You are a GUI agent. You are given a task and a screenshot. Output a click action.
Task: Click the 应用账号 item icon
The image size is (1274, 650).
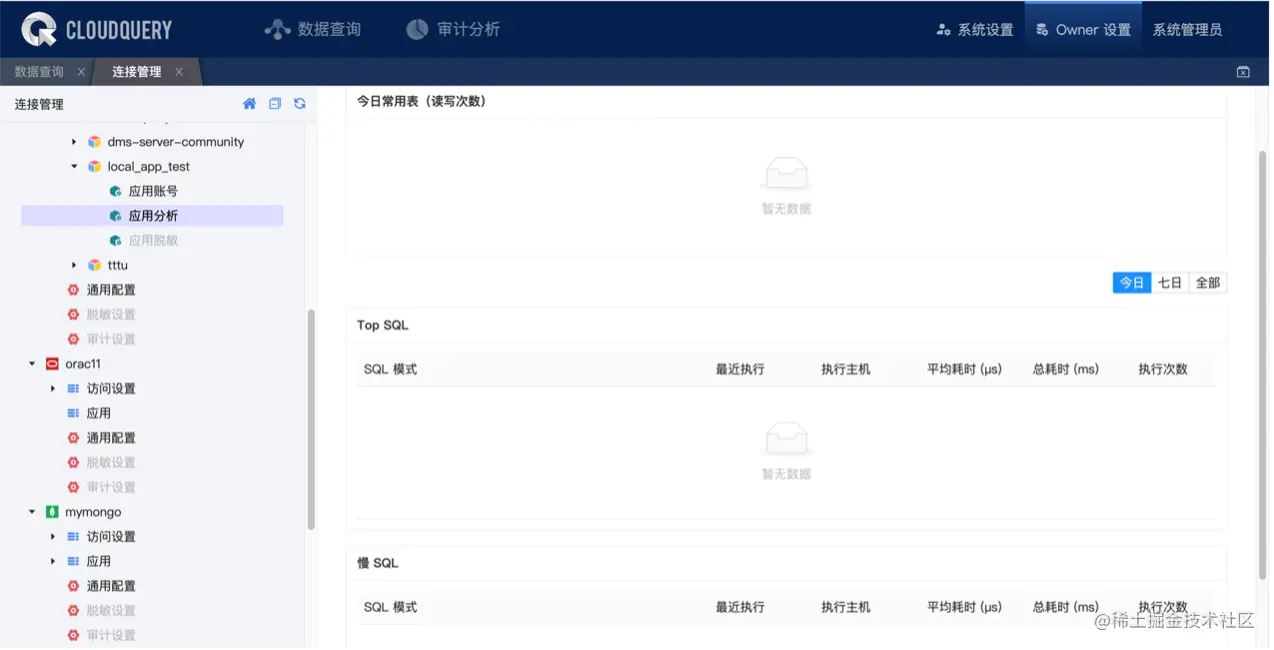click(x=116, y=191)
